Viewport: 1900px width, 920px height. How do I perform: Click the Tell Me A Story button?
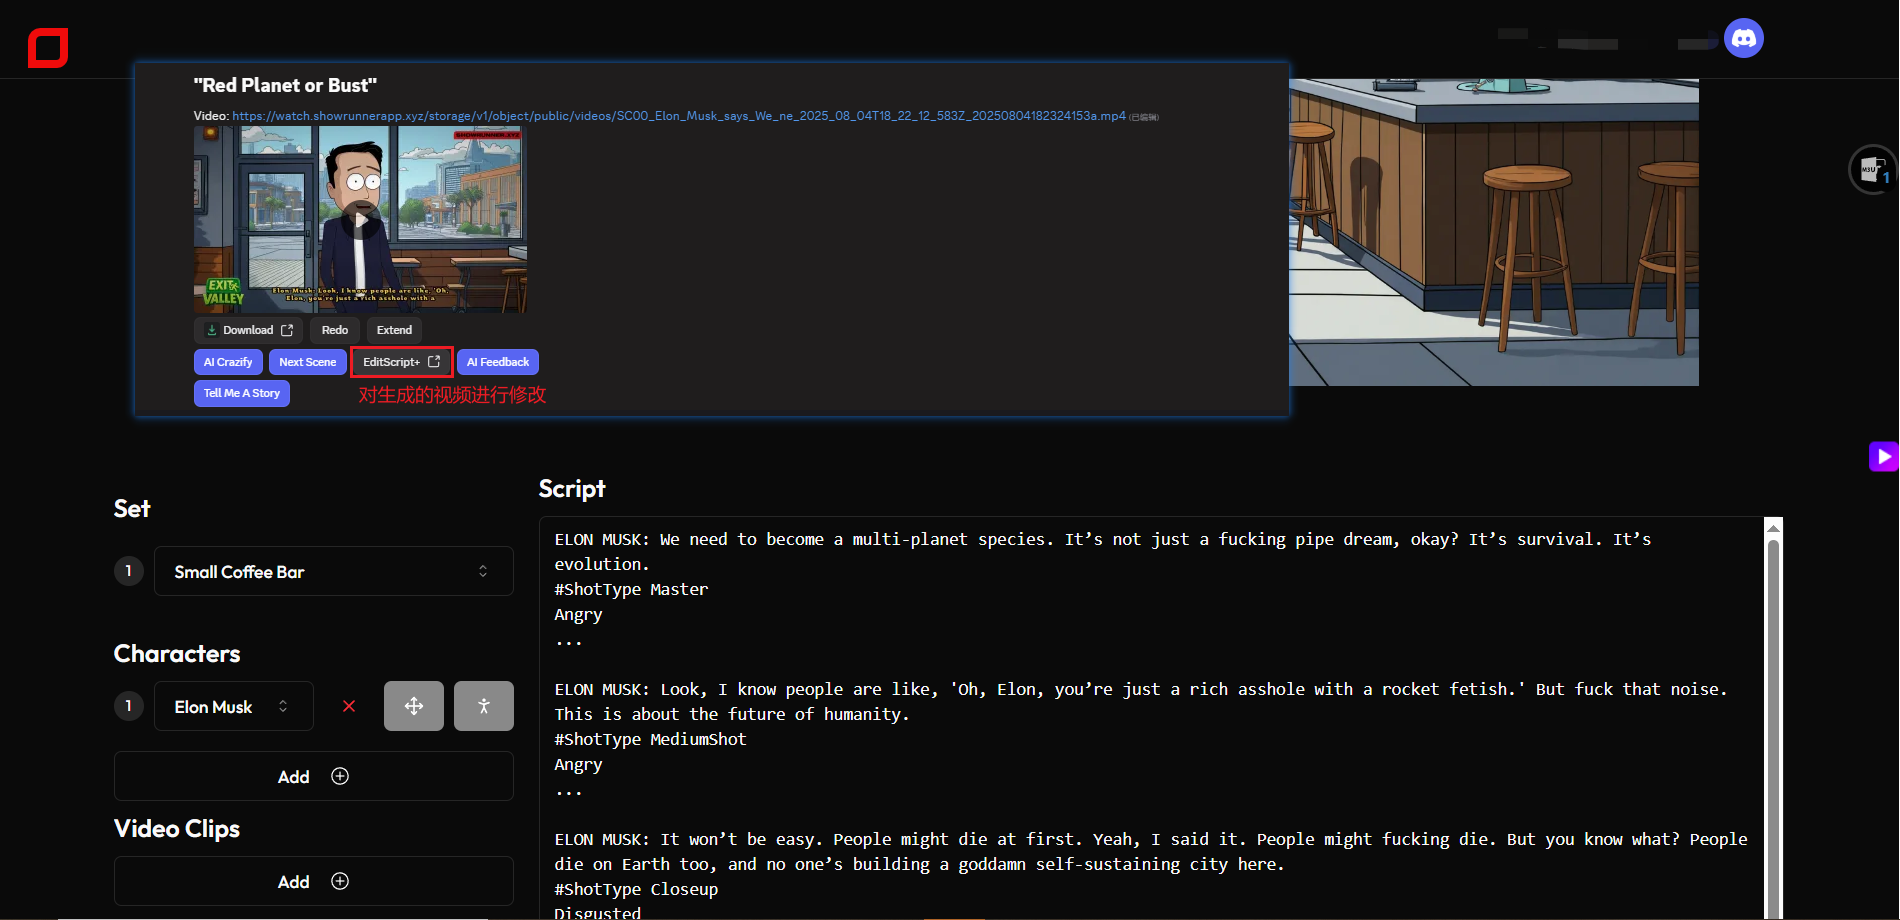pos(242,393)
